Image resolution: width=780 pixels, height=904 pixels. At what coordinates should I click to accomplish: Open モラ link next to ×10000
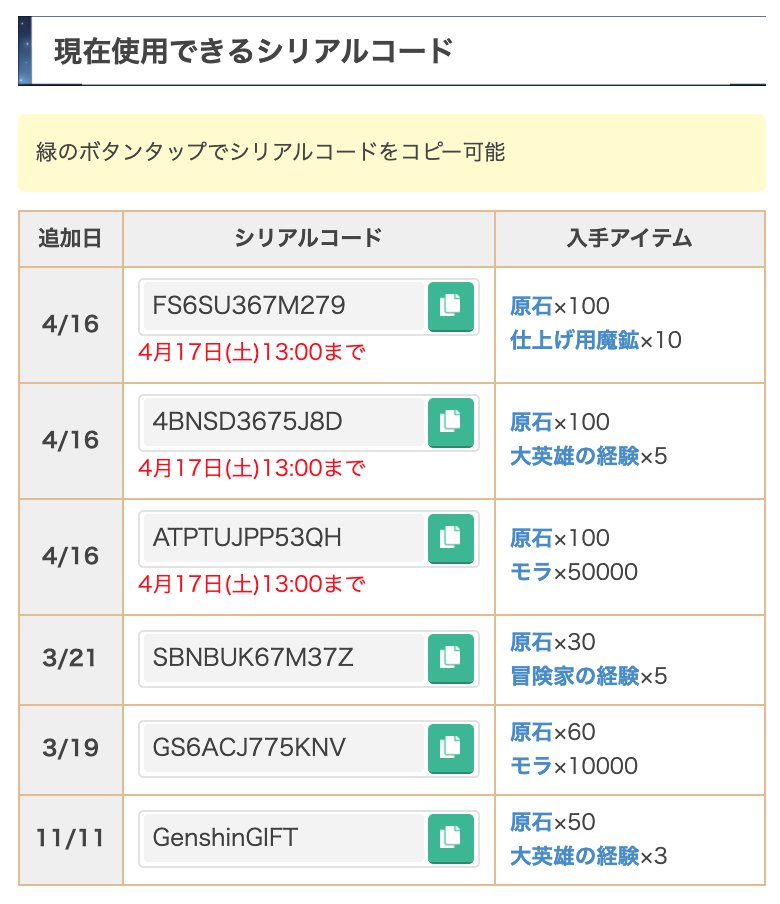click(x=531, y=766)
